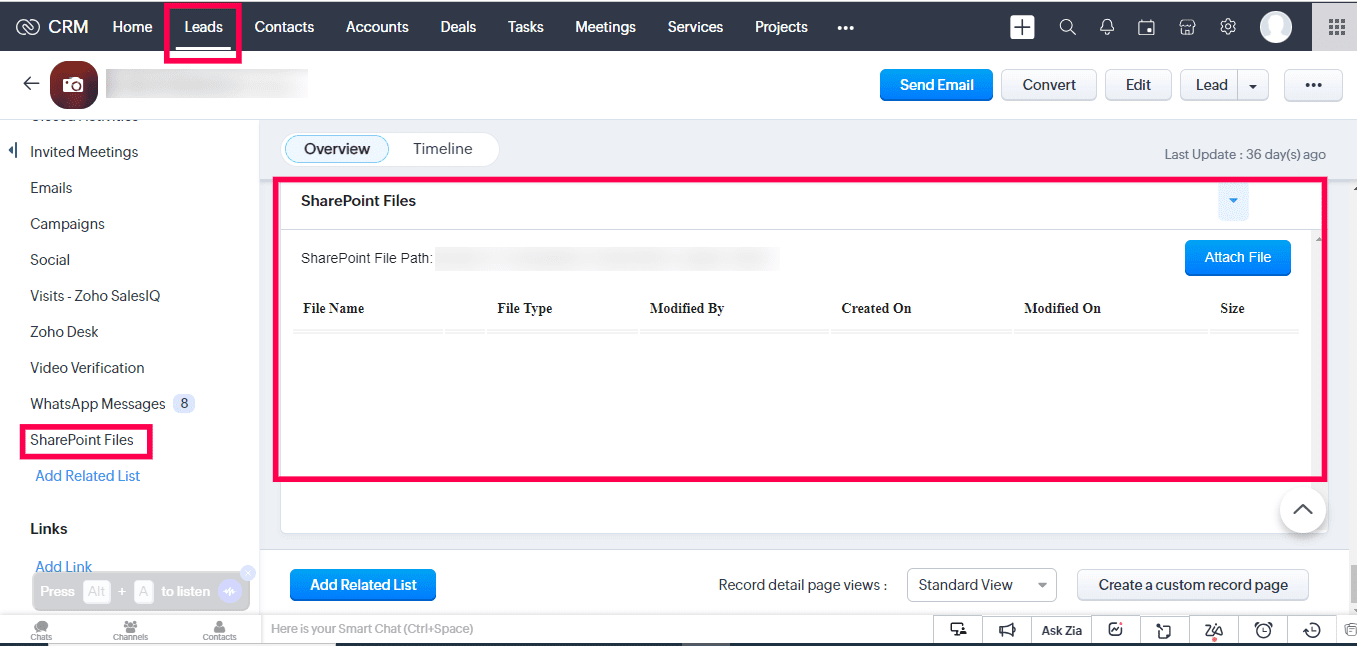
Task: Open Chats in the bottom bar
Action: pyautogui.click(x=41, y=630)
